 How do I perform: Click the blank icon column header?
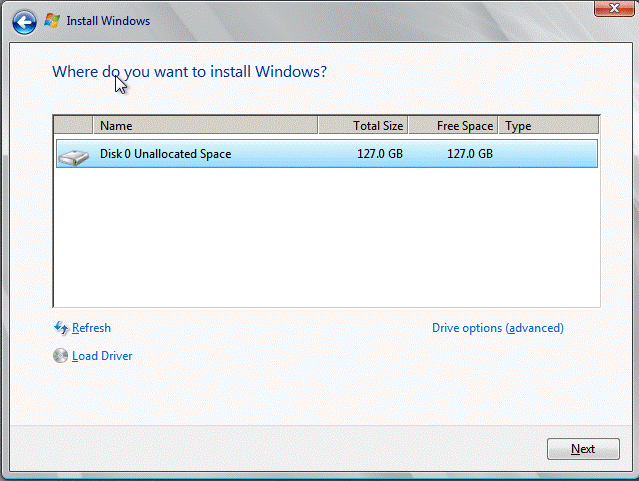[x=73, y=126]
